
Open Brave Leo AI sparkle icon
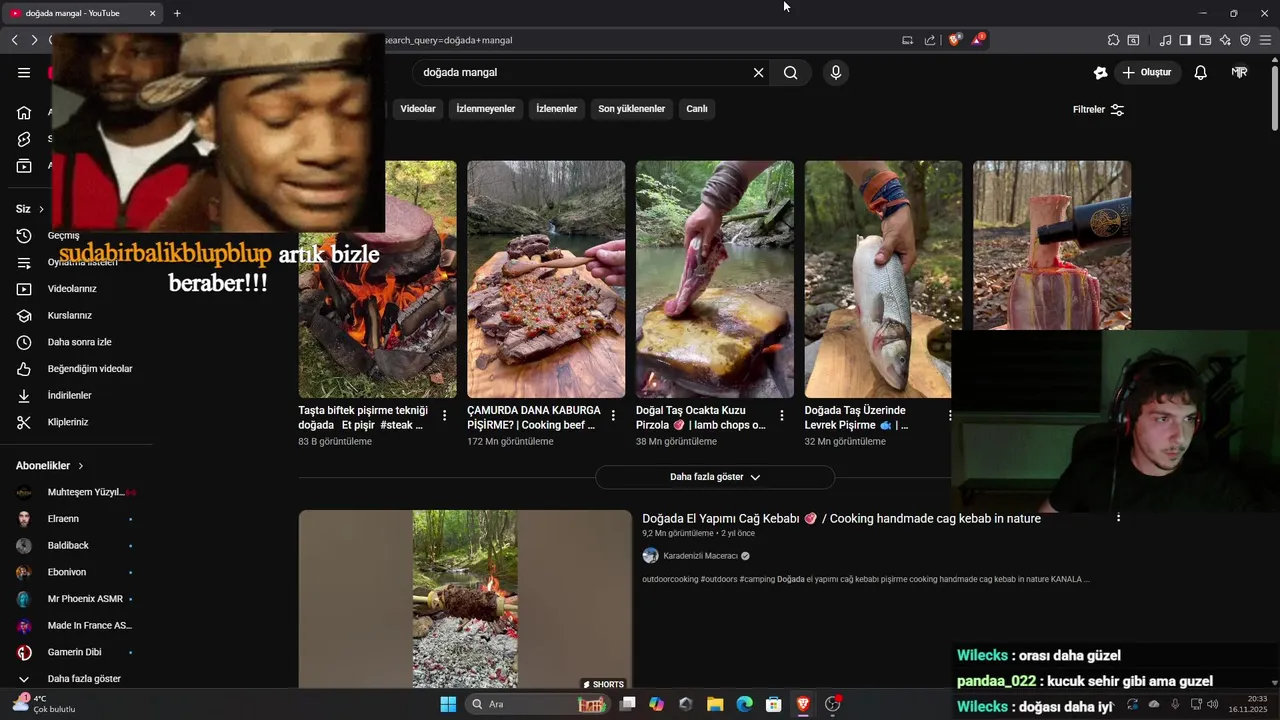[x=1225, y=40]
